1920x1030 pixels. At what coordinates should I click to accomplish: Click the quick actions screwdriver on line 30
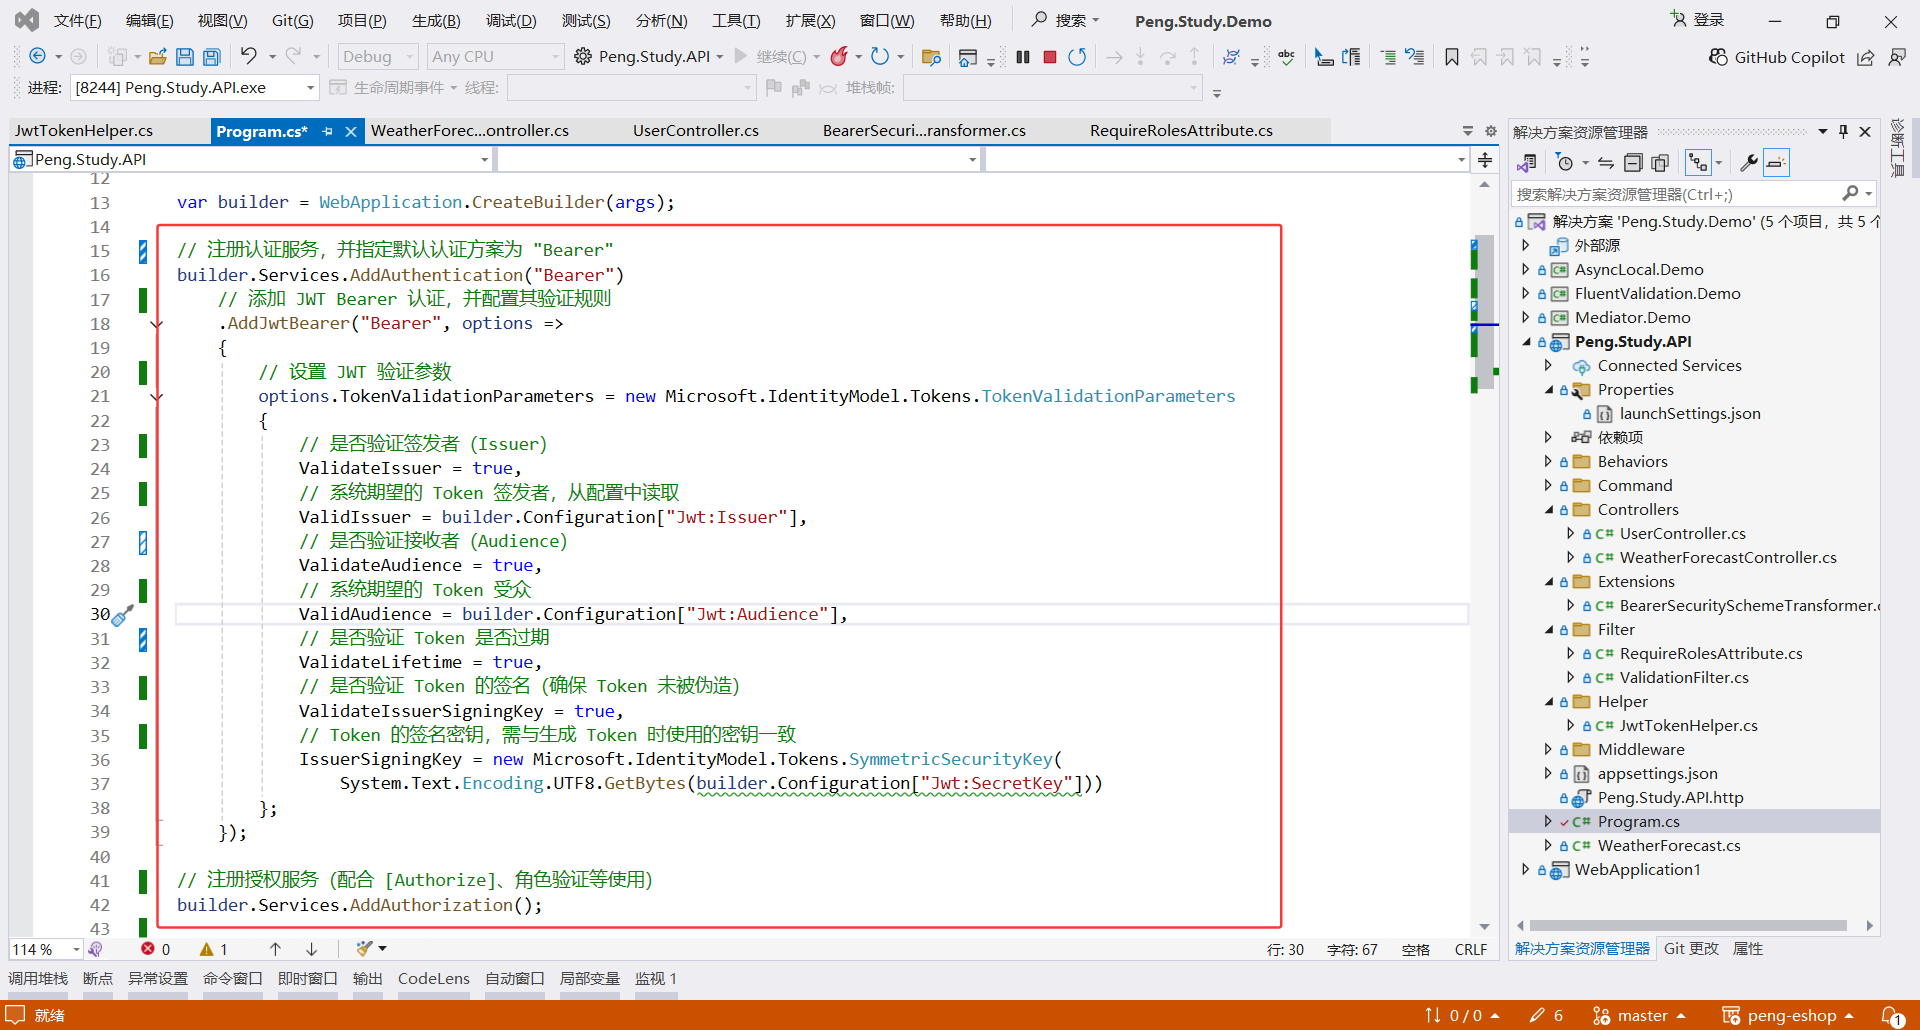122,615
